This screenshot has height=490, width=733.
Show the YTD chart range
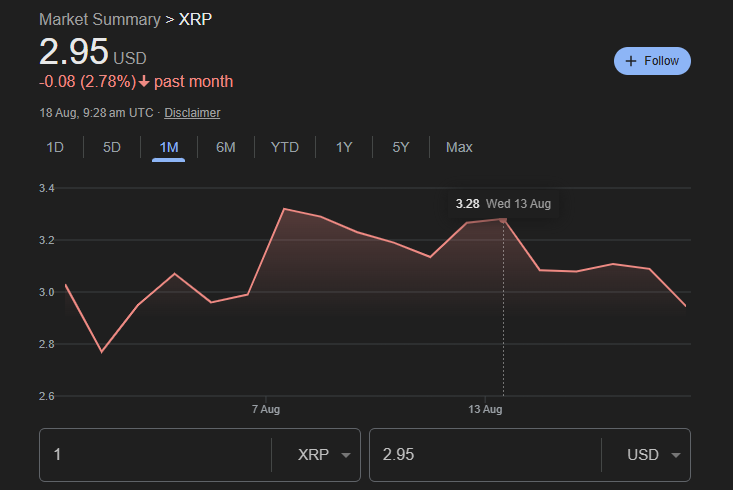coord(285,147)
